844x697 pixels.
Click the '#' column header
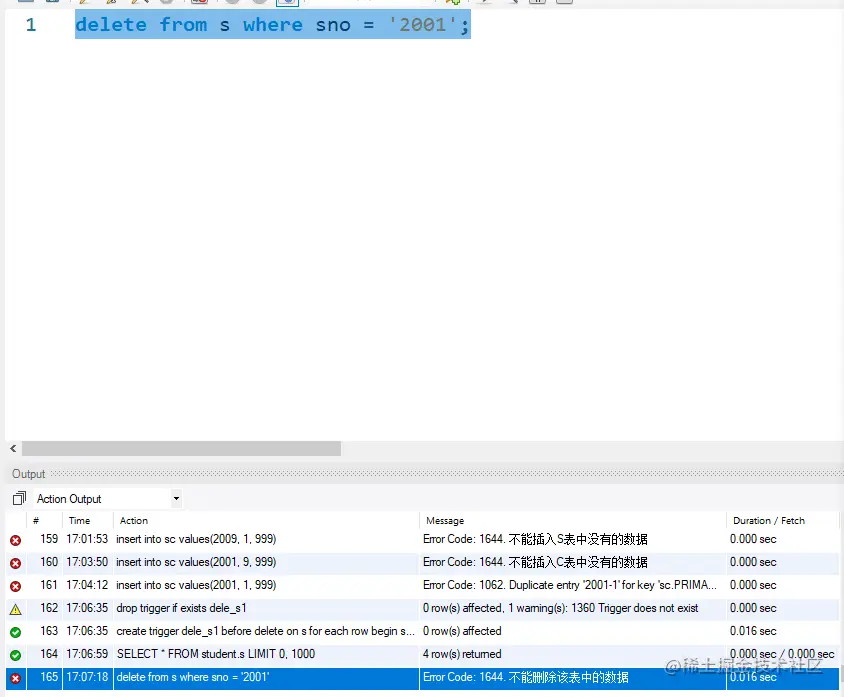point(36,520)
